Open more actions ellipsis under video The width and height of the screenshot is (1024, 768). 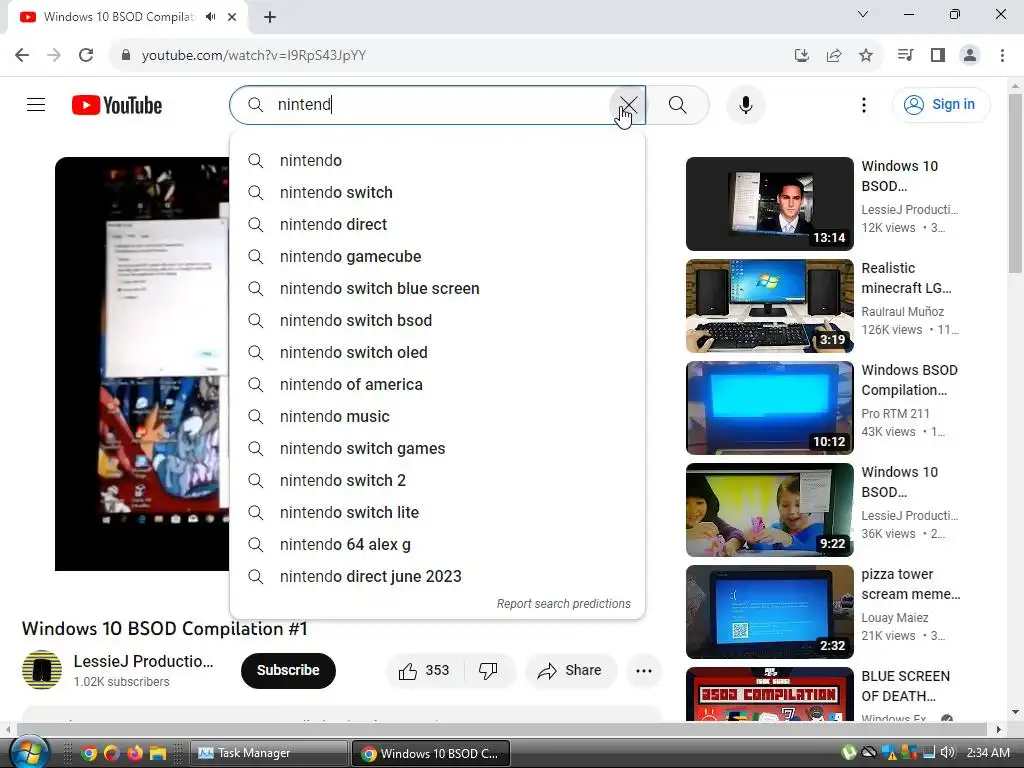click(644, 671)
